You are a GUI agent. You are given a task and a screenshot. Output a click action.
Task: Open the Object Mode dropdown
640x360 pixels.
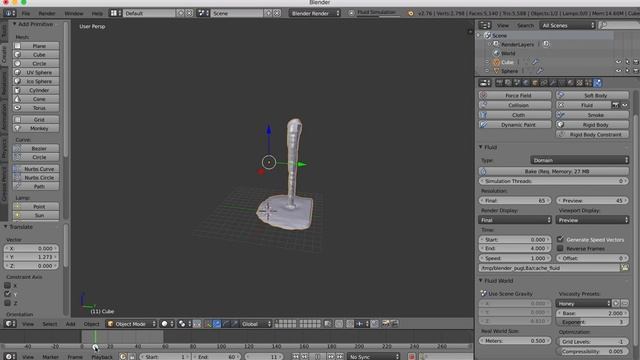click(x=131, y=324)
